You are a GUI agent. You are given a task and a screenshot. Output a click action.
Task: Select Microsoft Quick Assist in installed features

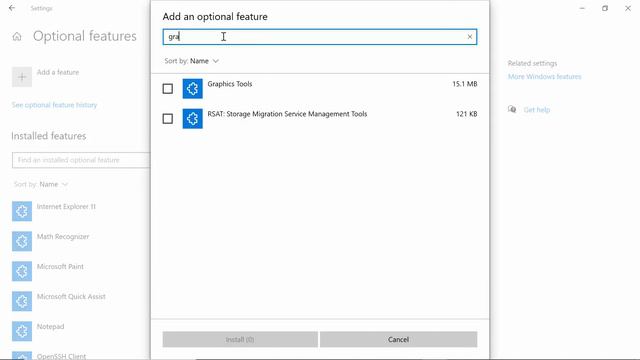[x=71, y=297]
